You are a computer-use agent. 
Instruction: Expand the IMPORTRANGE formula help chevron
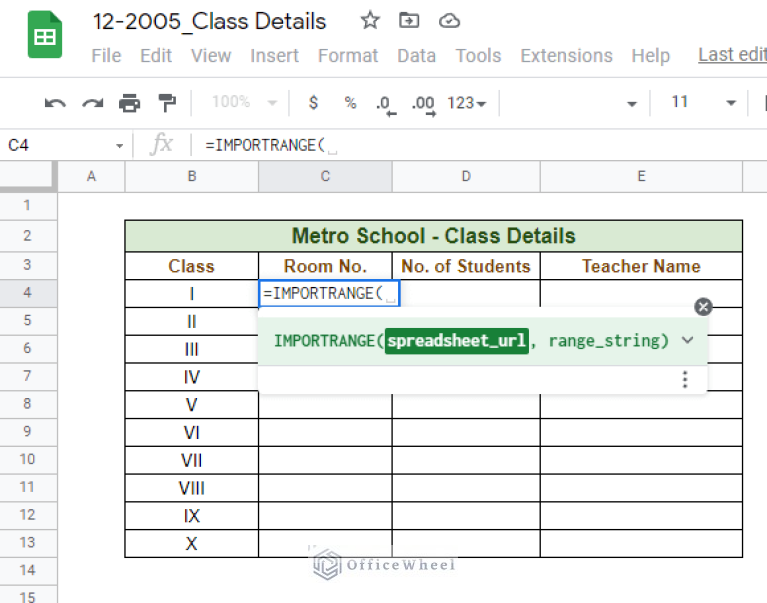pyautogui.click(x=688, y=340)
